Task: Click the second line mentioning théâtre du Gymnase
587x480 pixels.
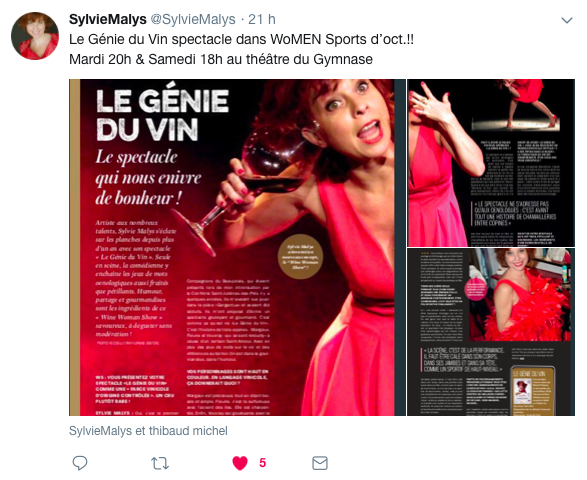Action: point(221,59)
